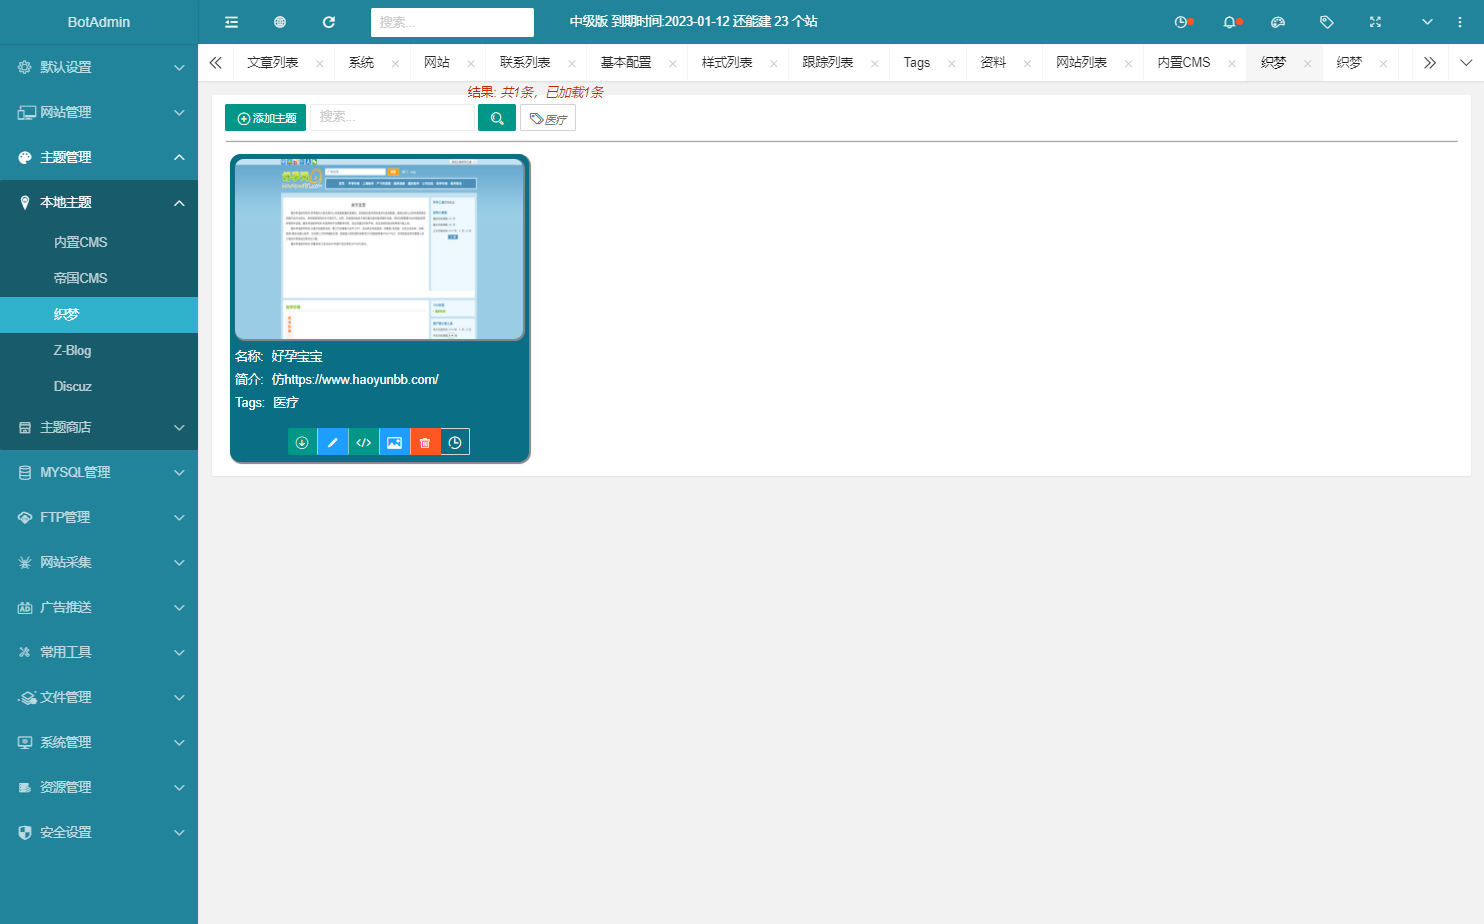
Task: Collapse the sidebar with the menu fold icon
Action: point(231,22)
